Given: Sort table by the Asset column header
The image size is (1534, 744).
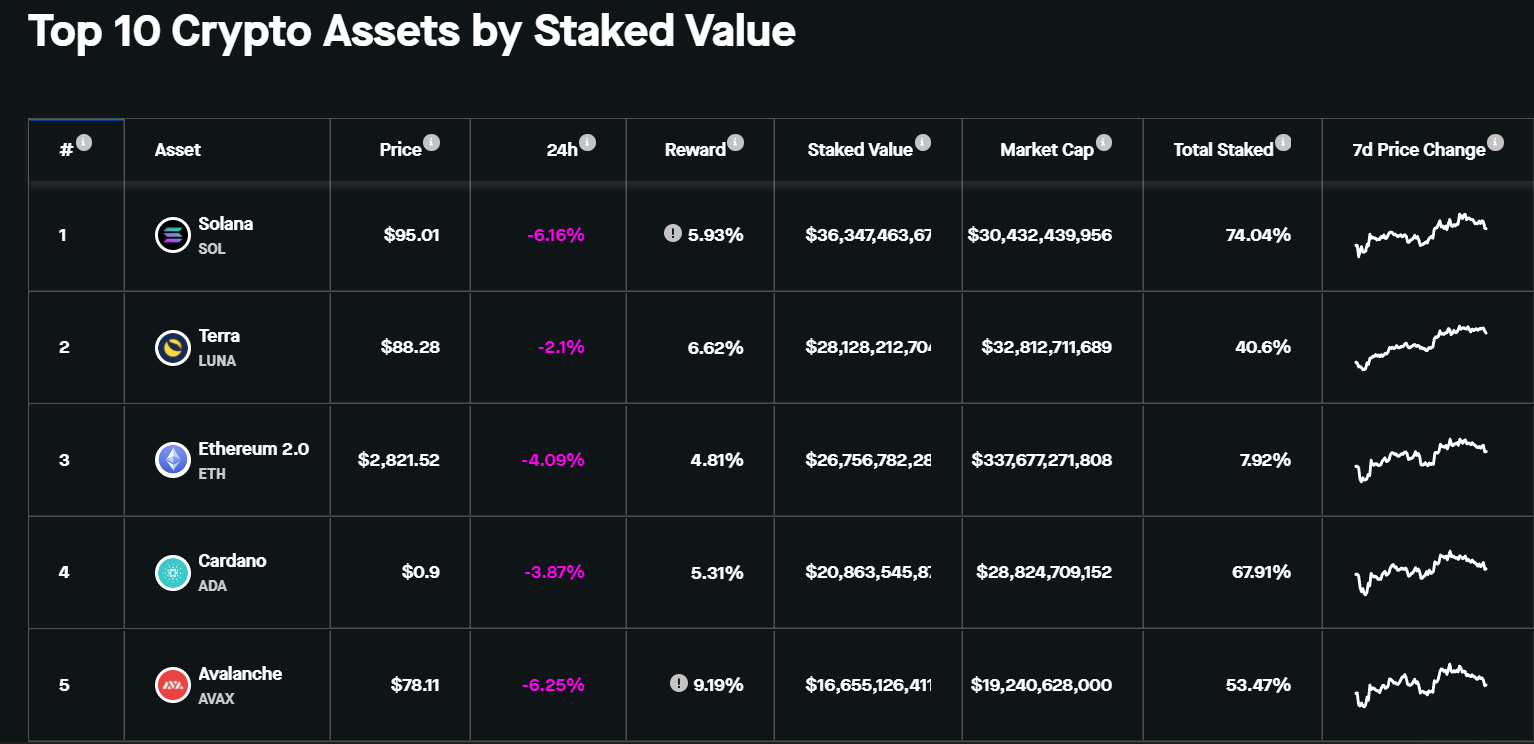Looking at the screenshot, I should point(178,150).
